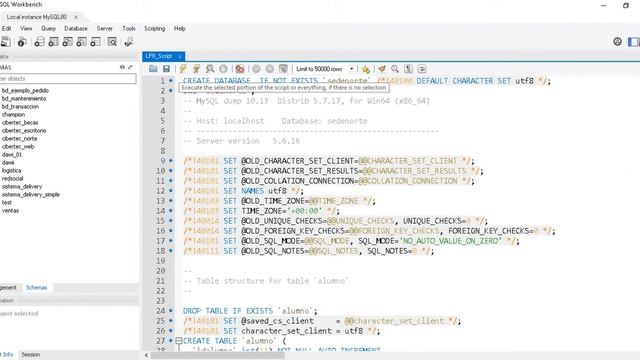Stop the running query

[x=223, y=69]
